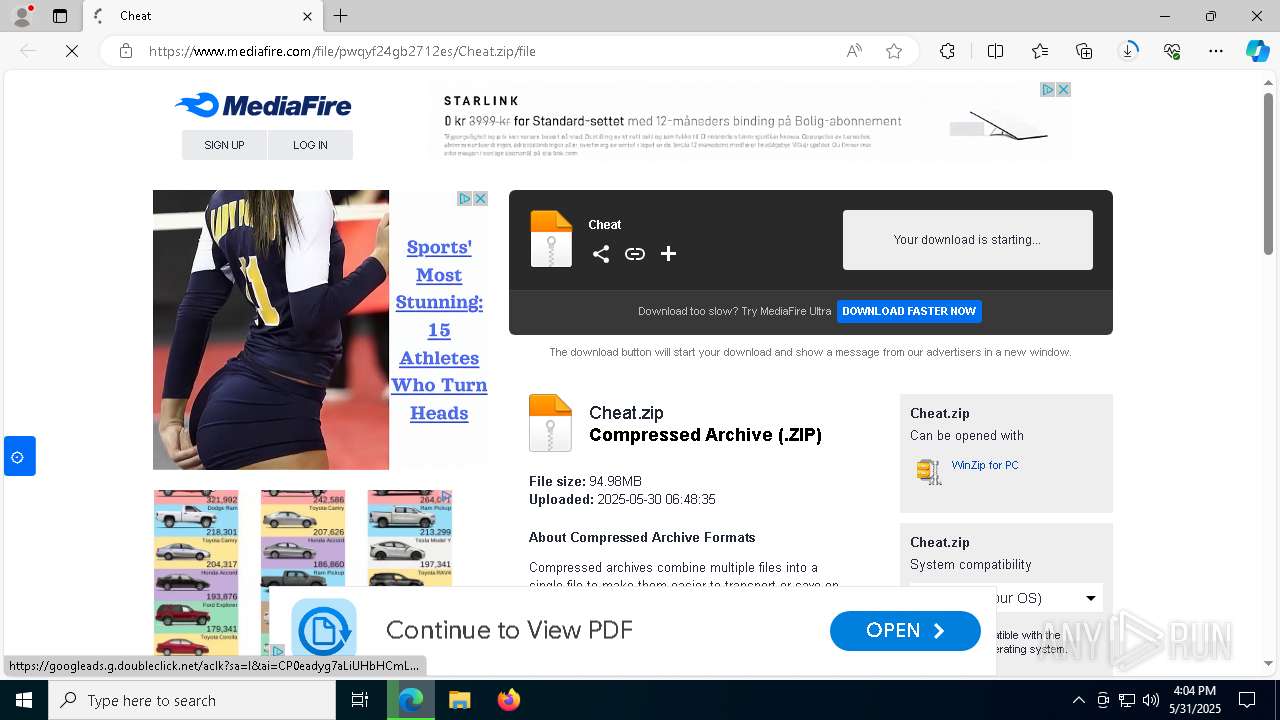Click the taskbar search box

(x=192, y=700)
